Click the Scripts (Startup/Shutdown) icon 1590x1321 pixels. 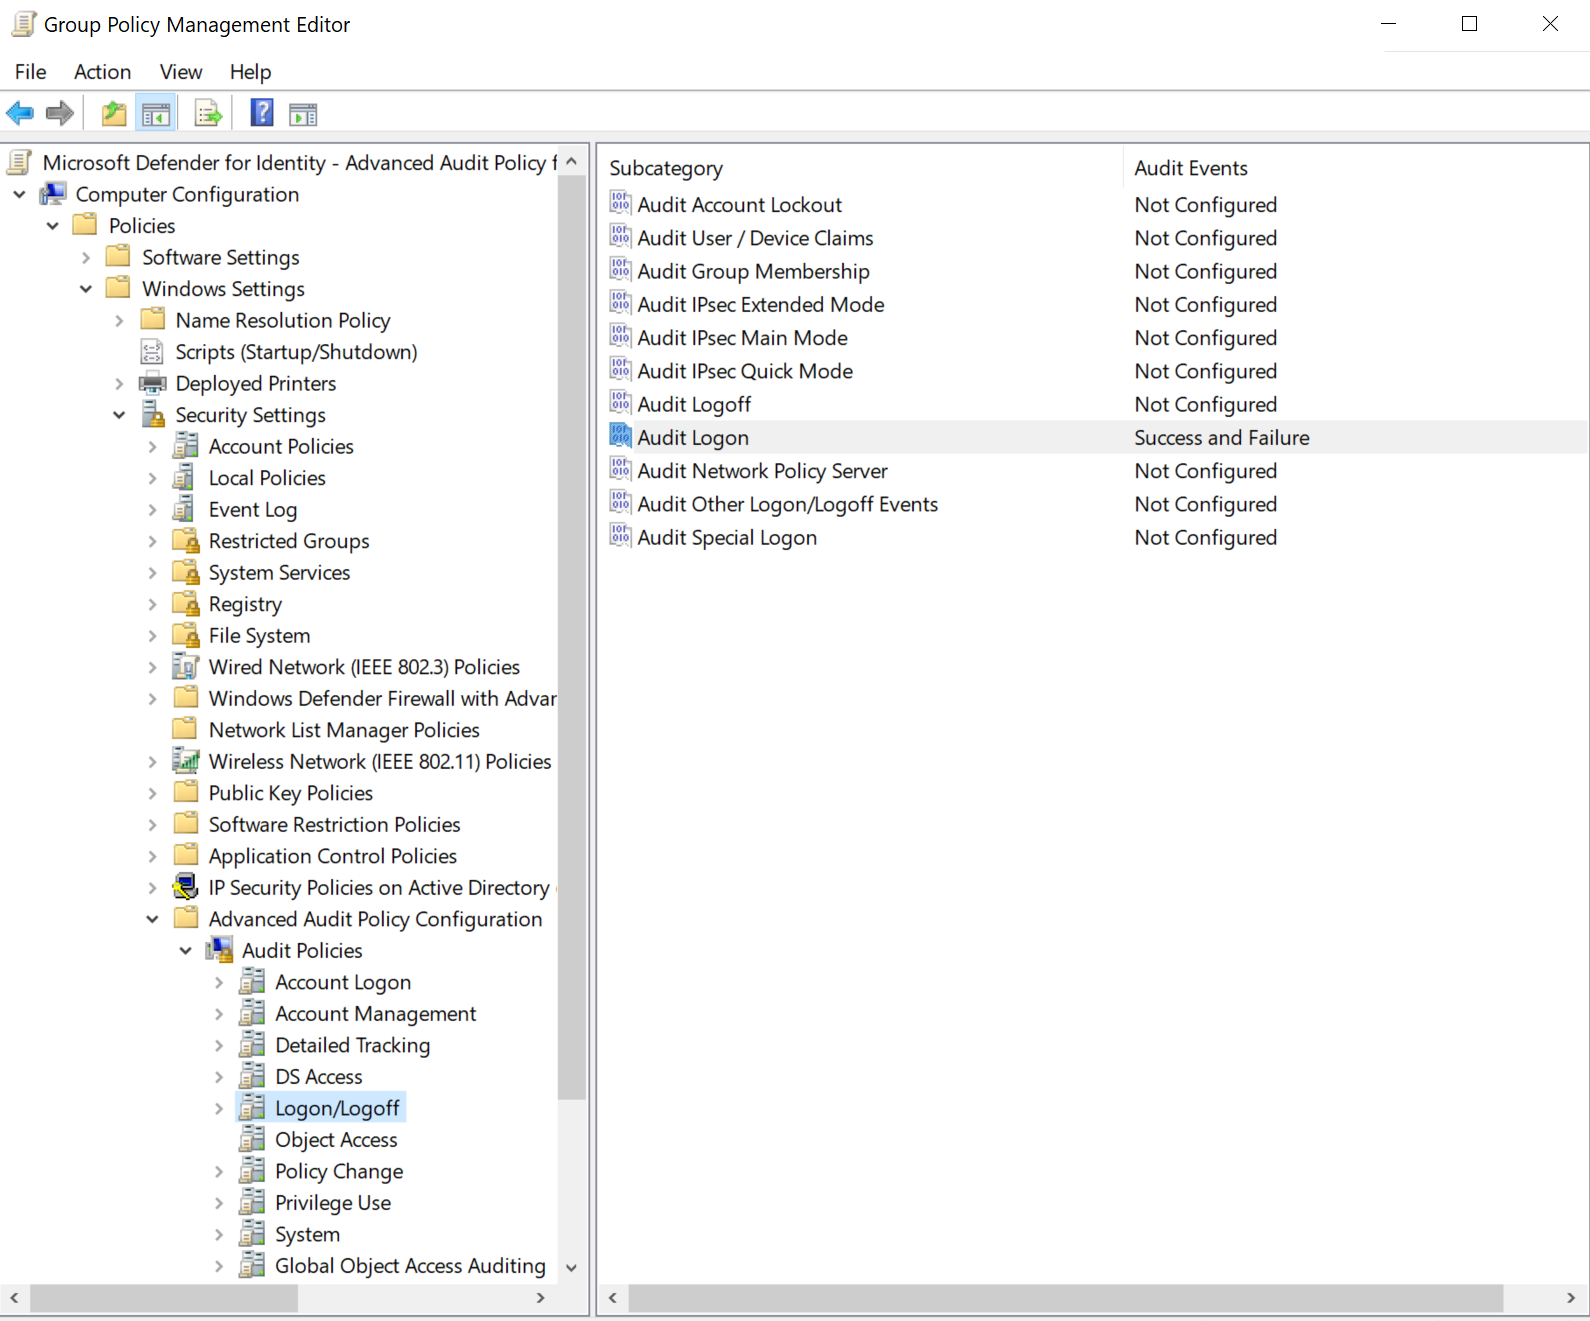(x=152, y=352)
